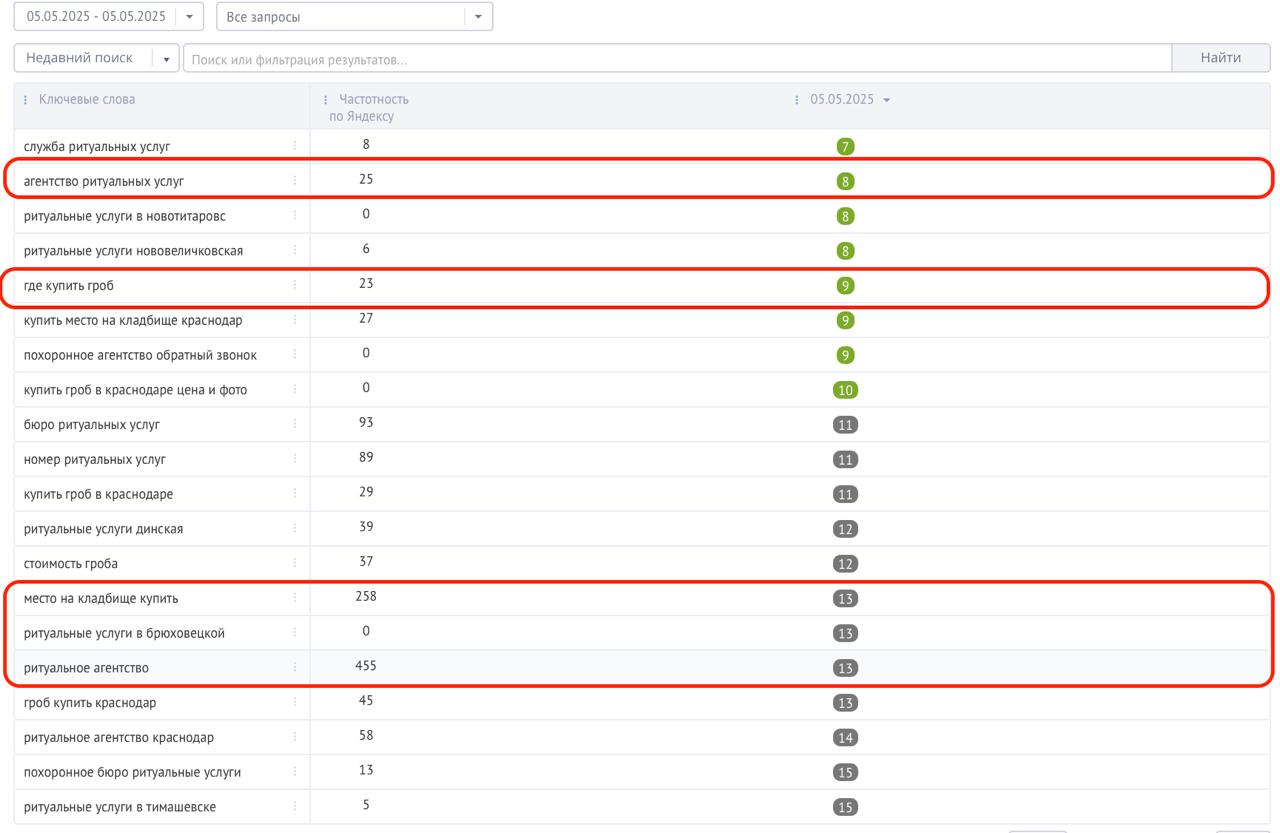Select the агентство ритуальных услуг keyword
This screenshot has width=1280, height=833.
tap(104, 181)
